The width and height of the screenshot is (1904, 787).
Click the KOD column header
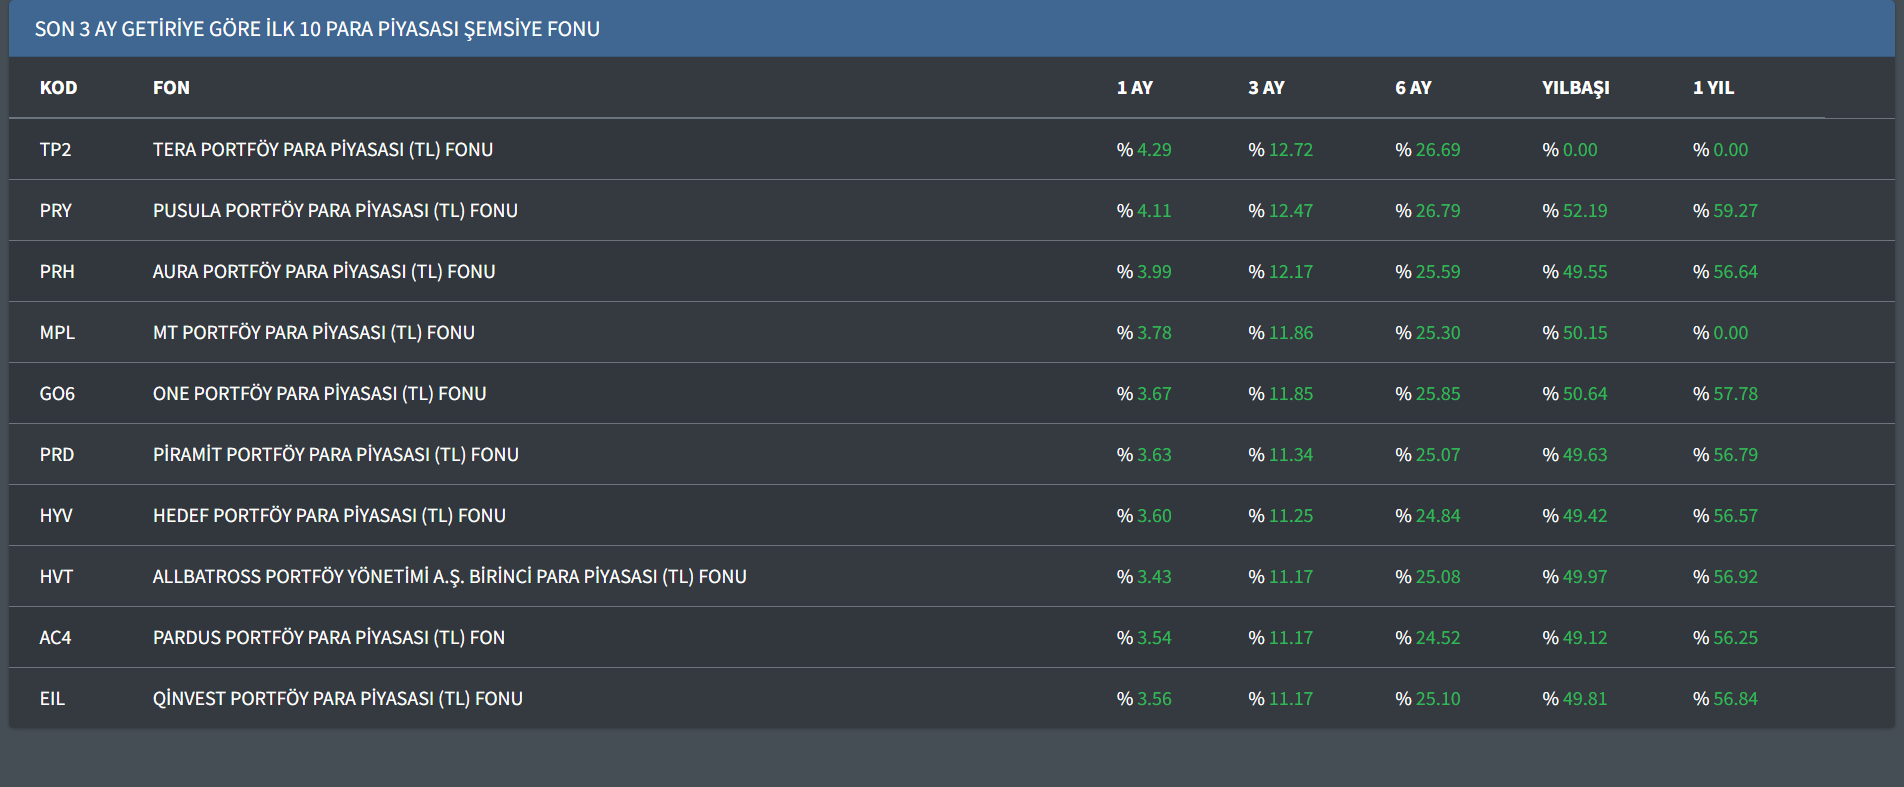point(58,88)
